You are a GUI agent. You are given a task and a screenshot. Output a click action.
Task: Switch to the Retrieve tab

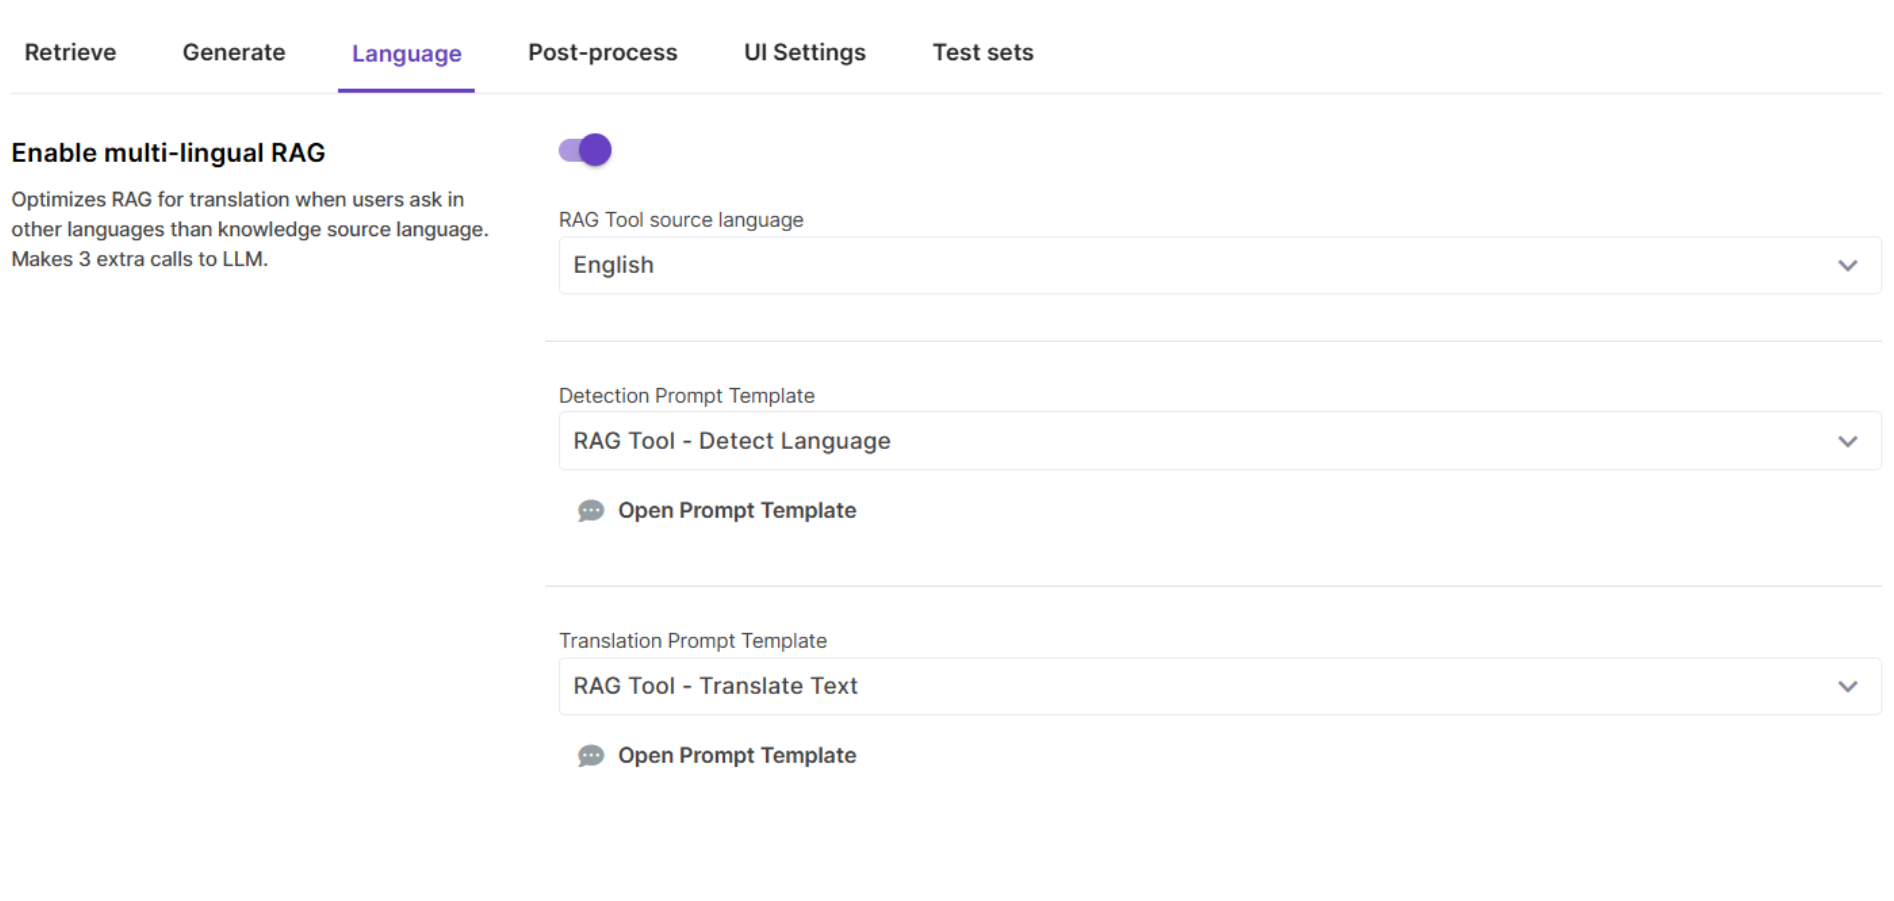tap(70, 52)
